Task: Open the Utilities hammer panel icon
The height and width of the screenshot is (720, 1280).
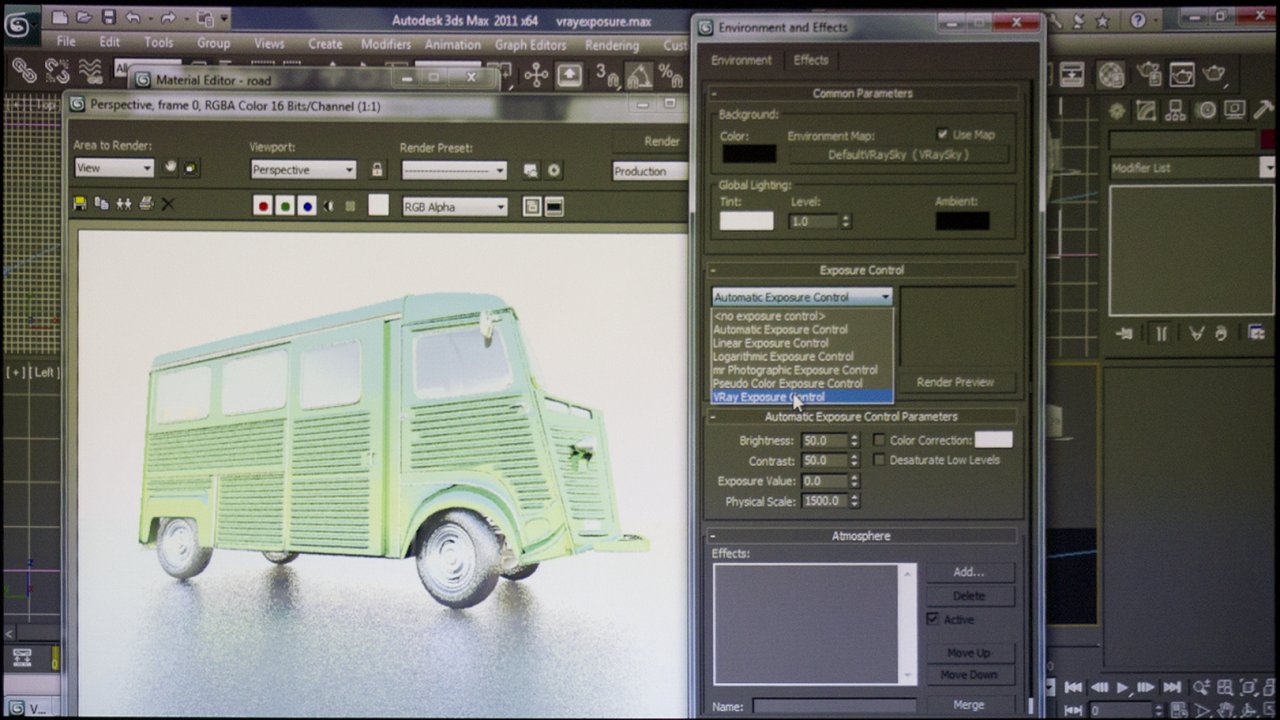Action: coord(1263,111)
